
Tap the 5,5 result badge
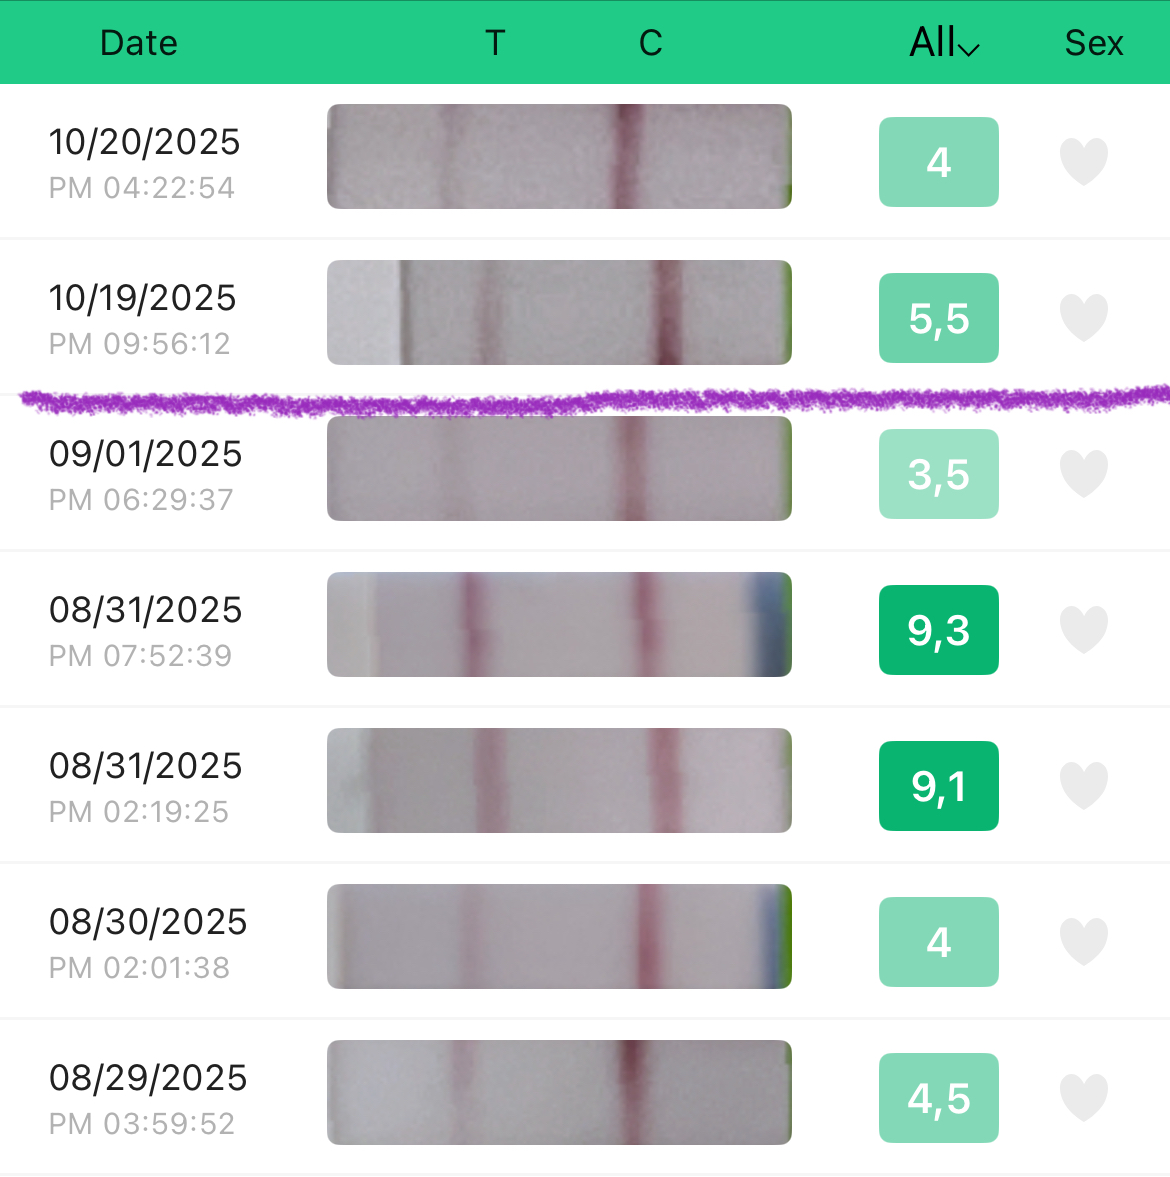[x=938, y=318]
